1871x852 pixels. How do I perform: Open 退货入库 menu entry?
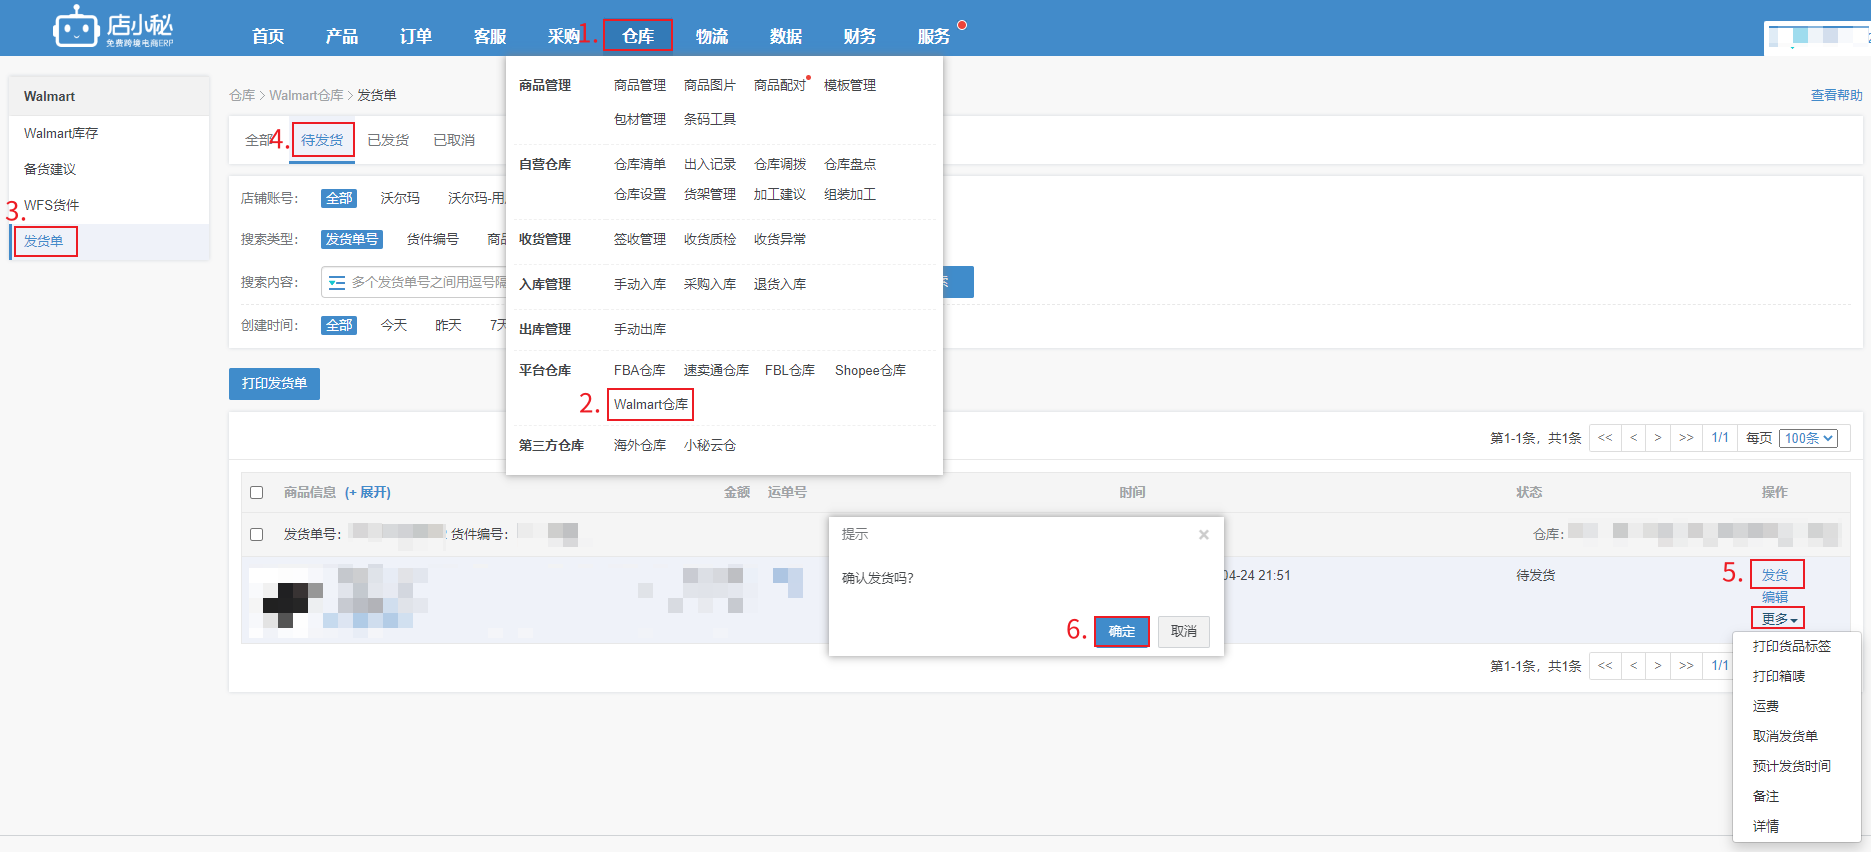[780, 285]
